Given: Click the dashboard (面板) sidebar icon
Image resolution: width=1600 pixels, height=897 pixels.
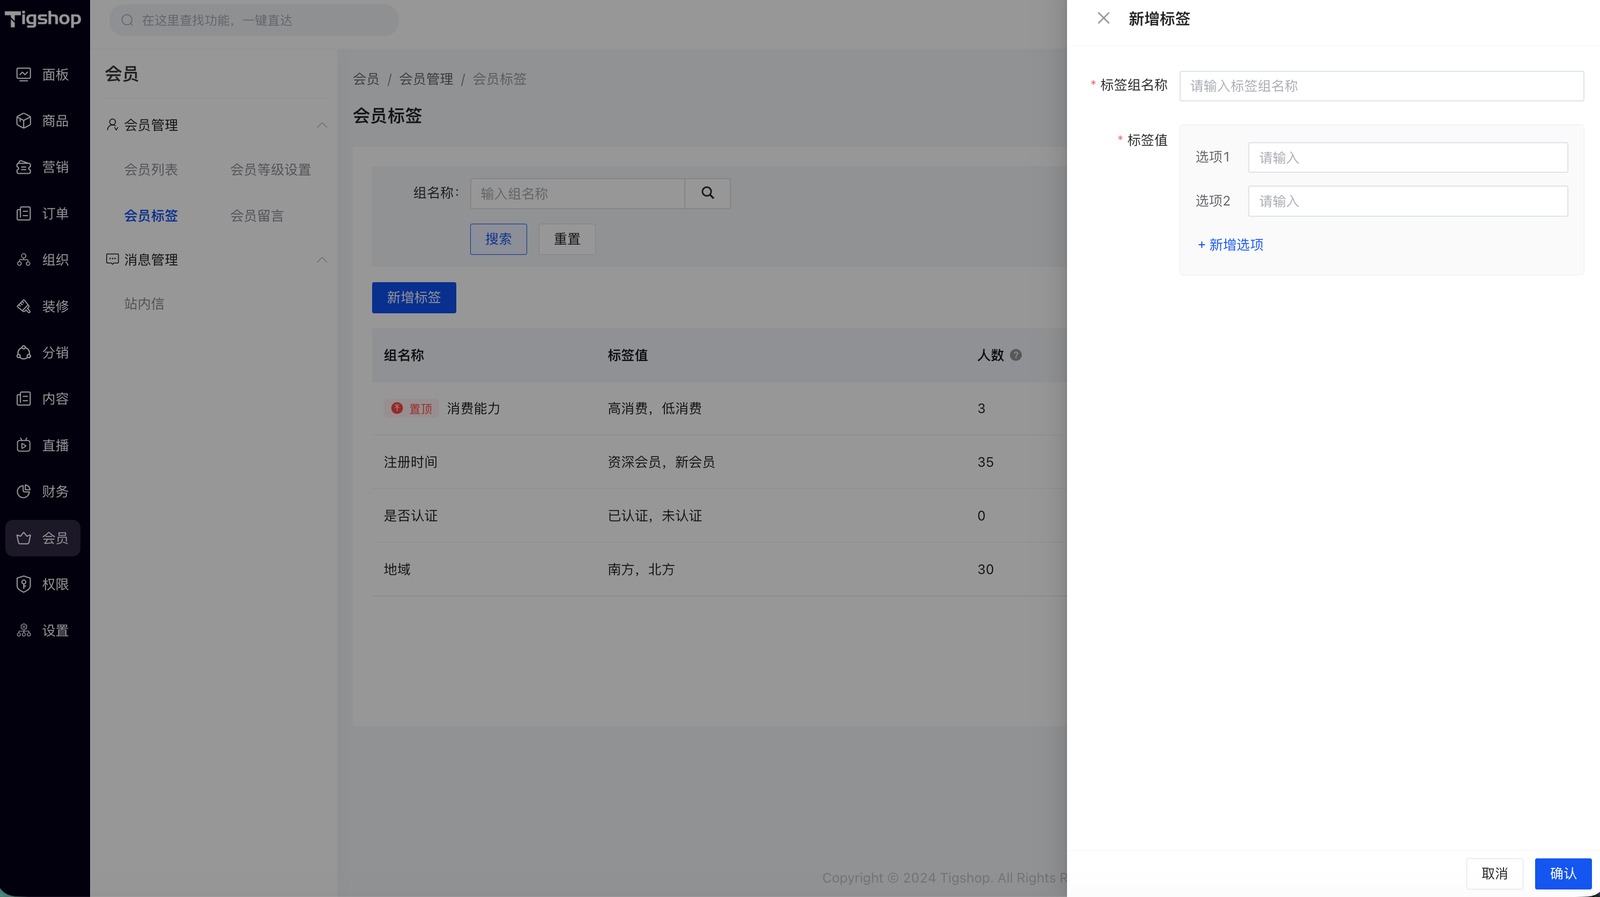Looking at the screenshot, I should click(24, 75).
